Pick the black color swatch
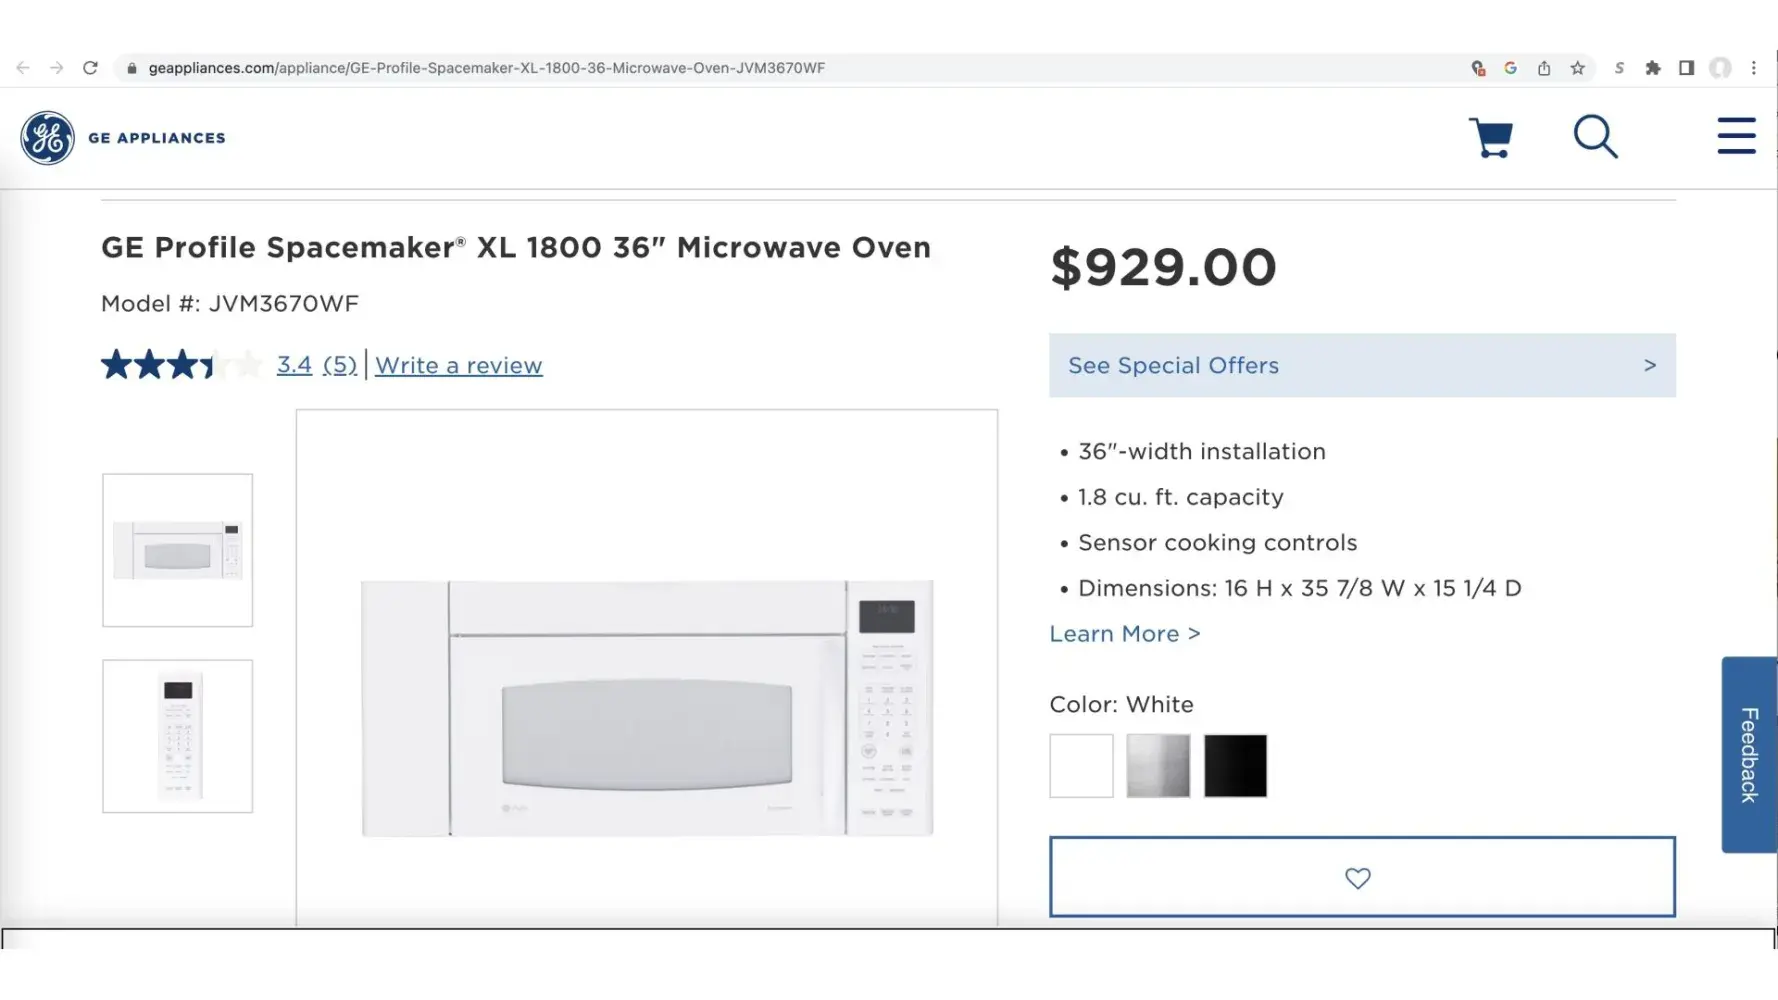Screen dimensions: 1778x1000 point(1235,766)
